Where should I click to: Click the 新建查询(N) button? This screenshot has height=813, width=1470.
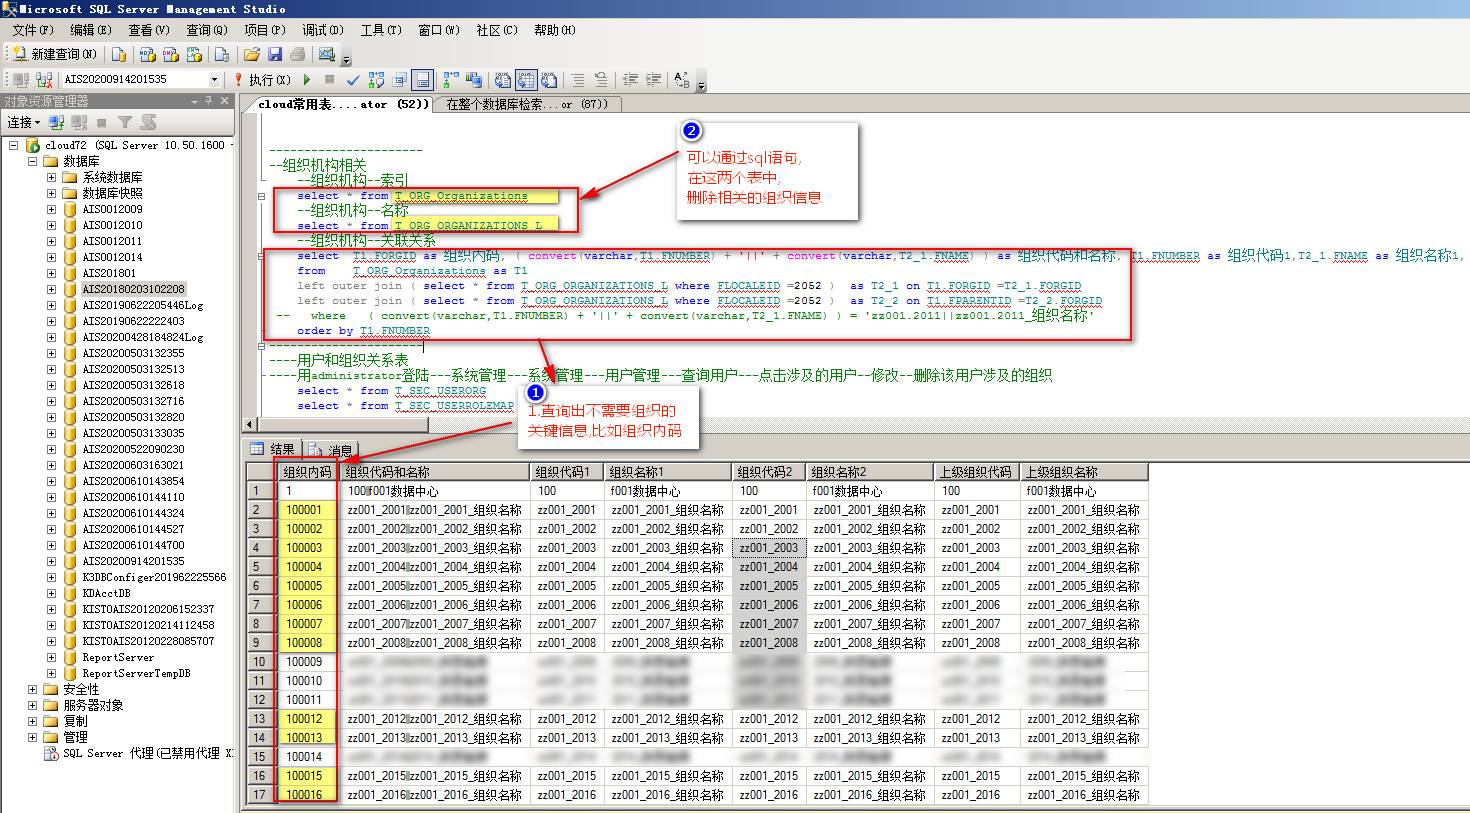(55, 54)
